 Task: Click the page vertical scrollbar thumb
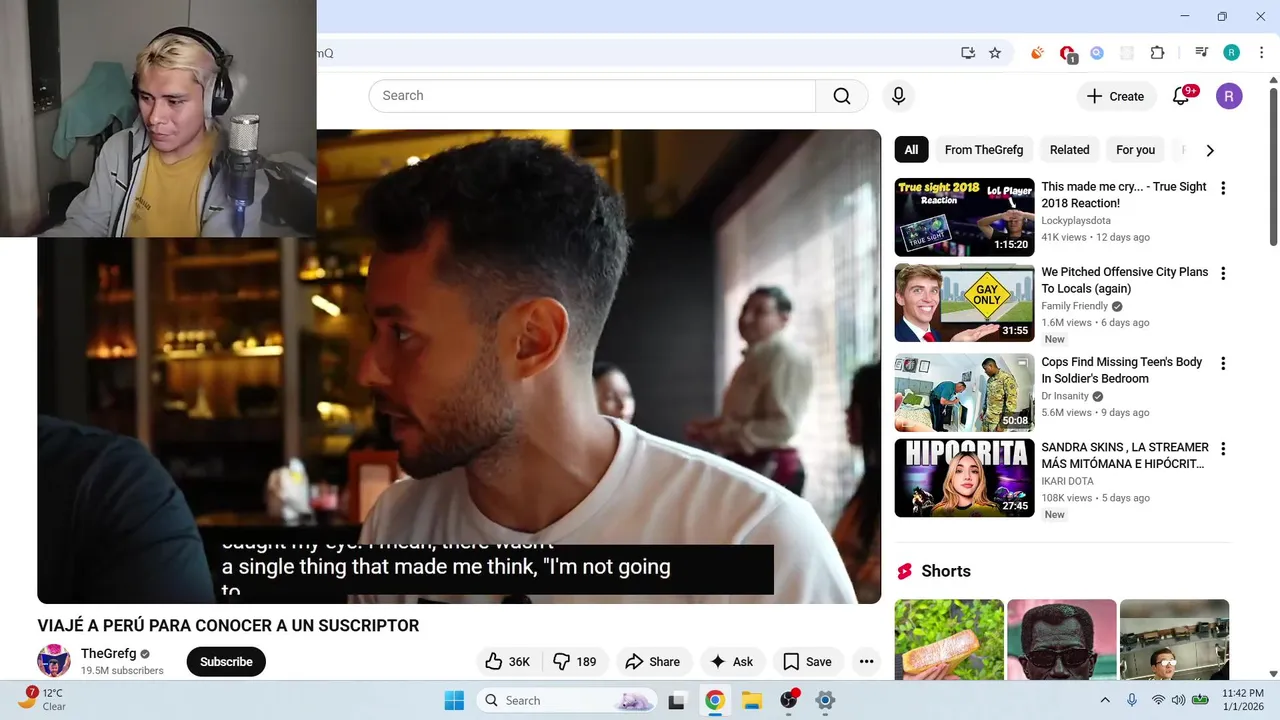[1273, 166]
